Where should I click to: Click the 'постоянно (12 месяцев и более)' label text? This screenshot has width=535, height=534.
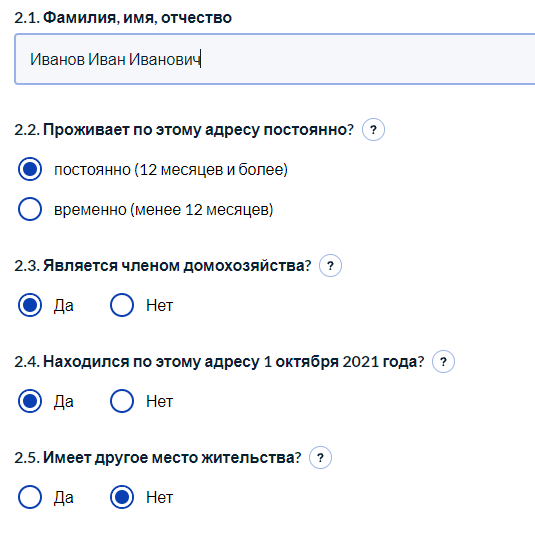coord(171,170)
